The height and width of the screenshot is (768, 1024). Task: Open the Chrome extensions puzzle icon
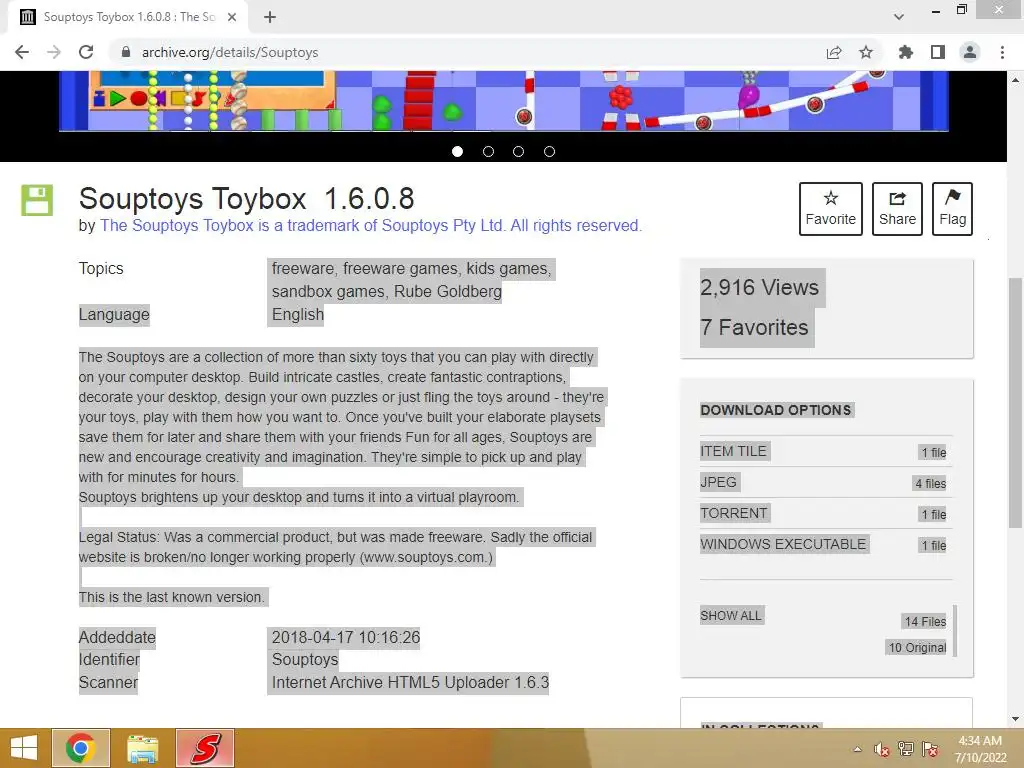point(906,52)
